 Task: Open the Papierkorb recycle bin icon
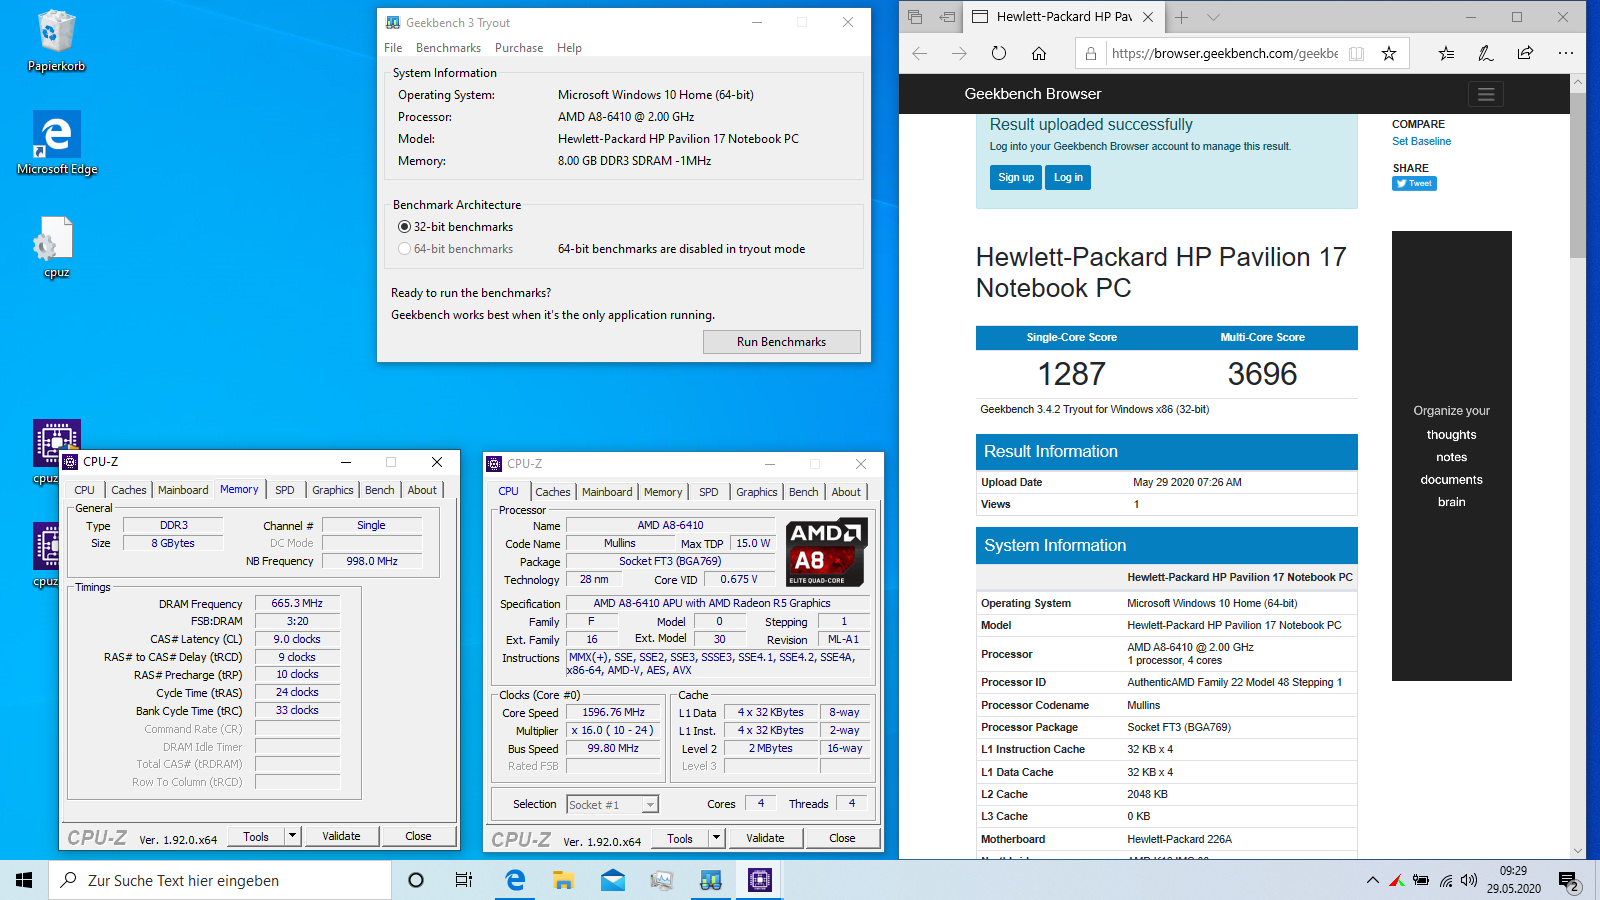pos(56,40)
